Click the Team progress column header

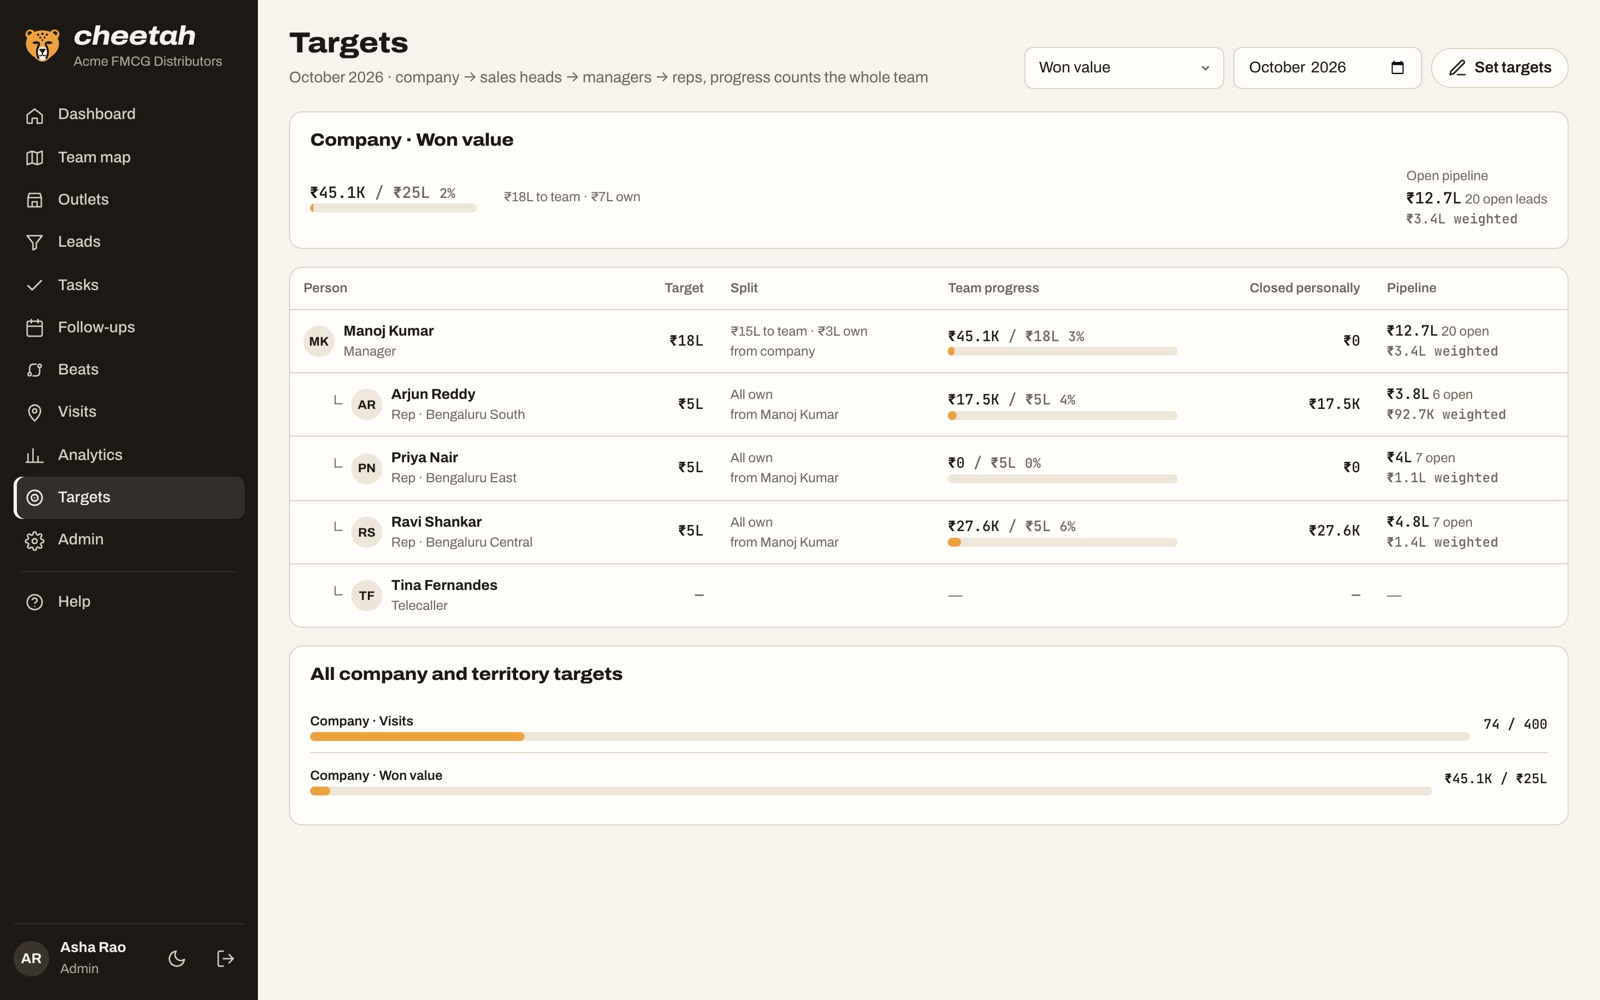(x=993, y=288)
